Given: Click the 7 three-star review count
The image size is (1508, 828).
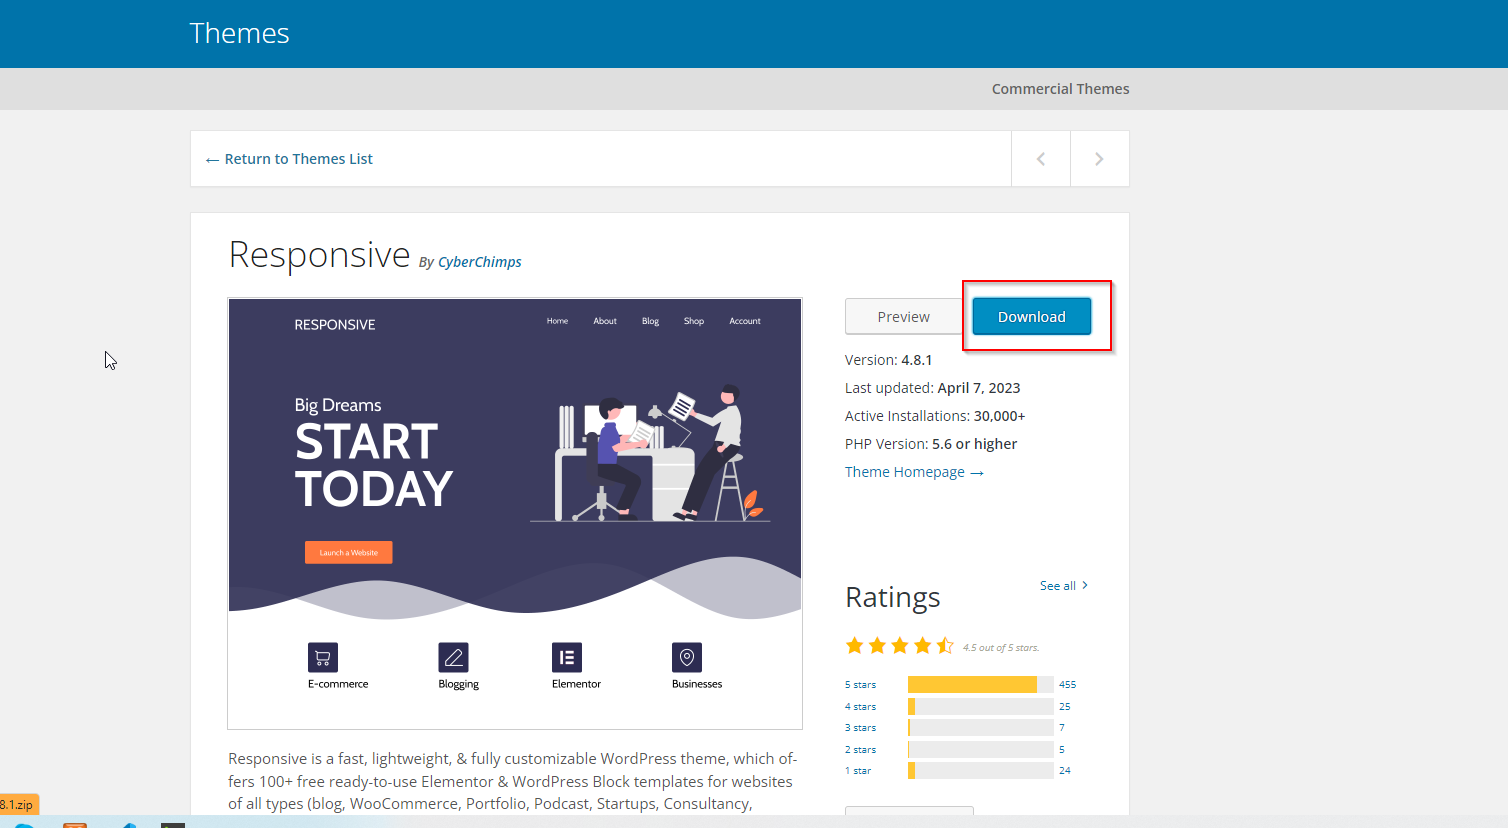Looking at the screenshot, I should point(1062,728).
